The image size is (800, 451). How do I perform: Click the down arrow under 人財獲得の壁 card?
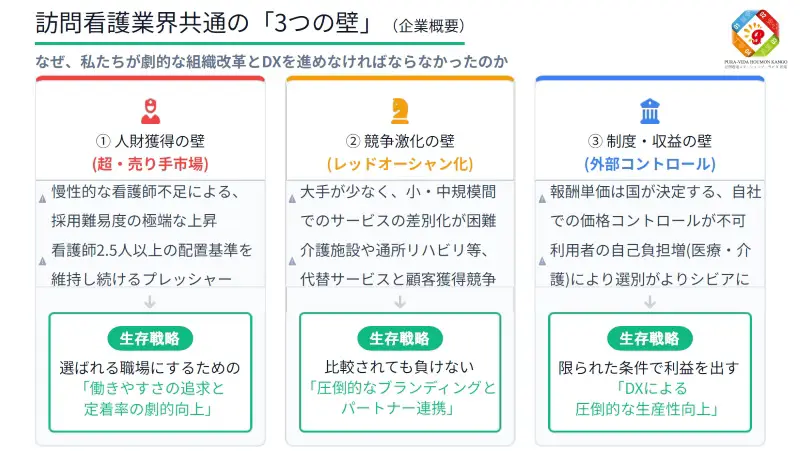[x=150, y=302]
